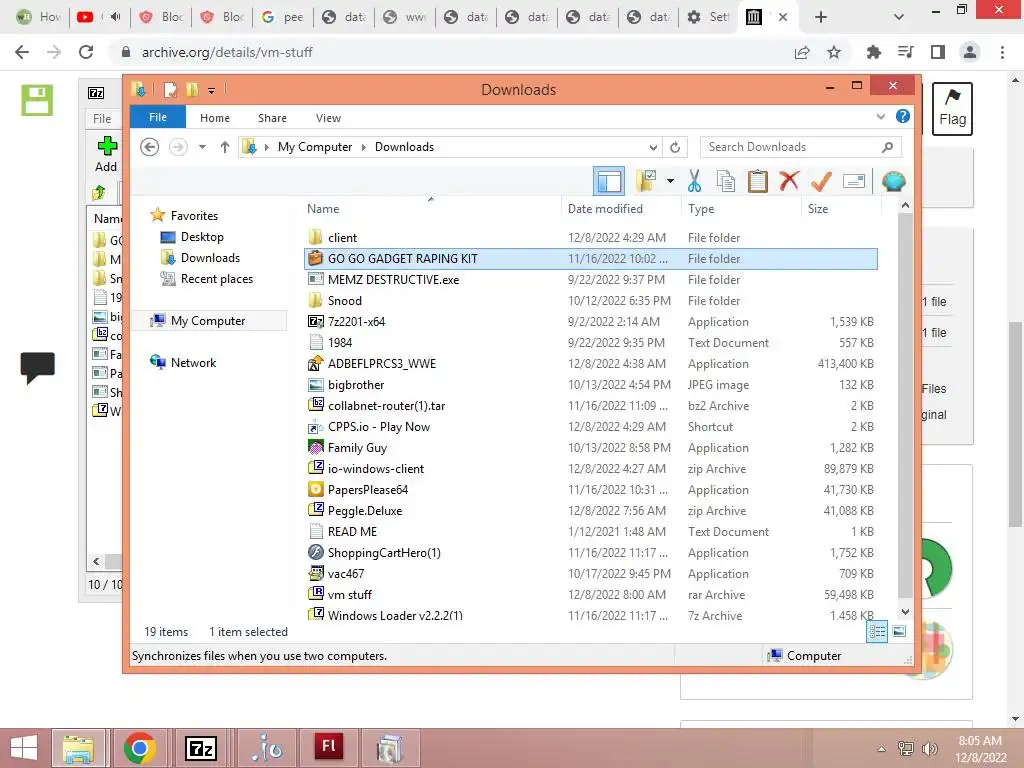Click the Paste clipboard icon
The image size is (1024, 768).
[x=758, y=181]
